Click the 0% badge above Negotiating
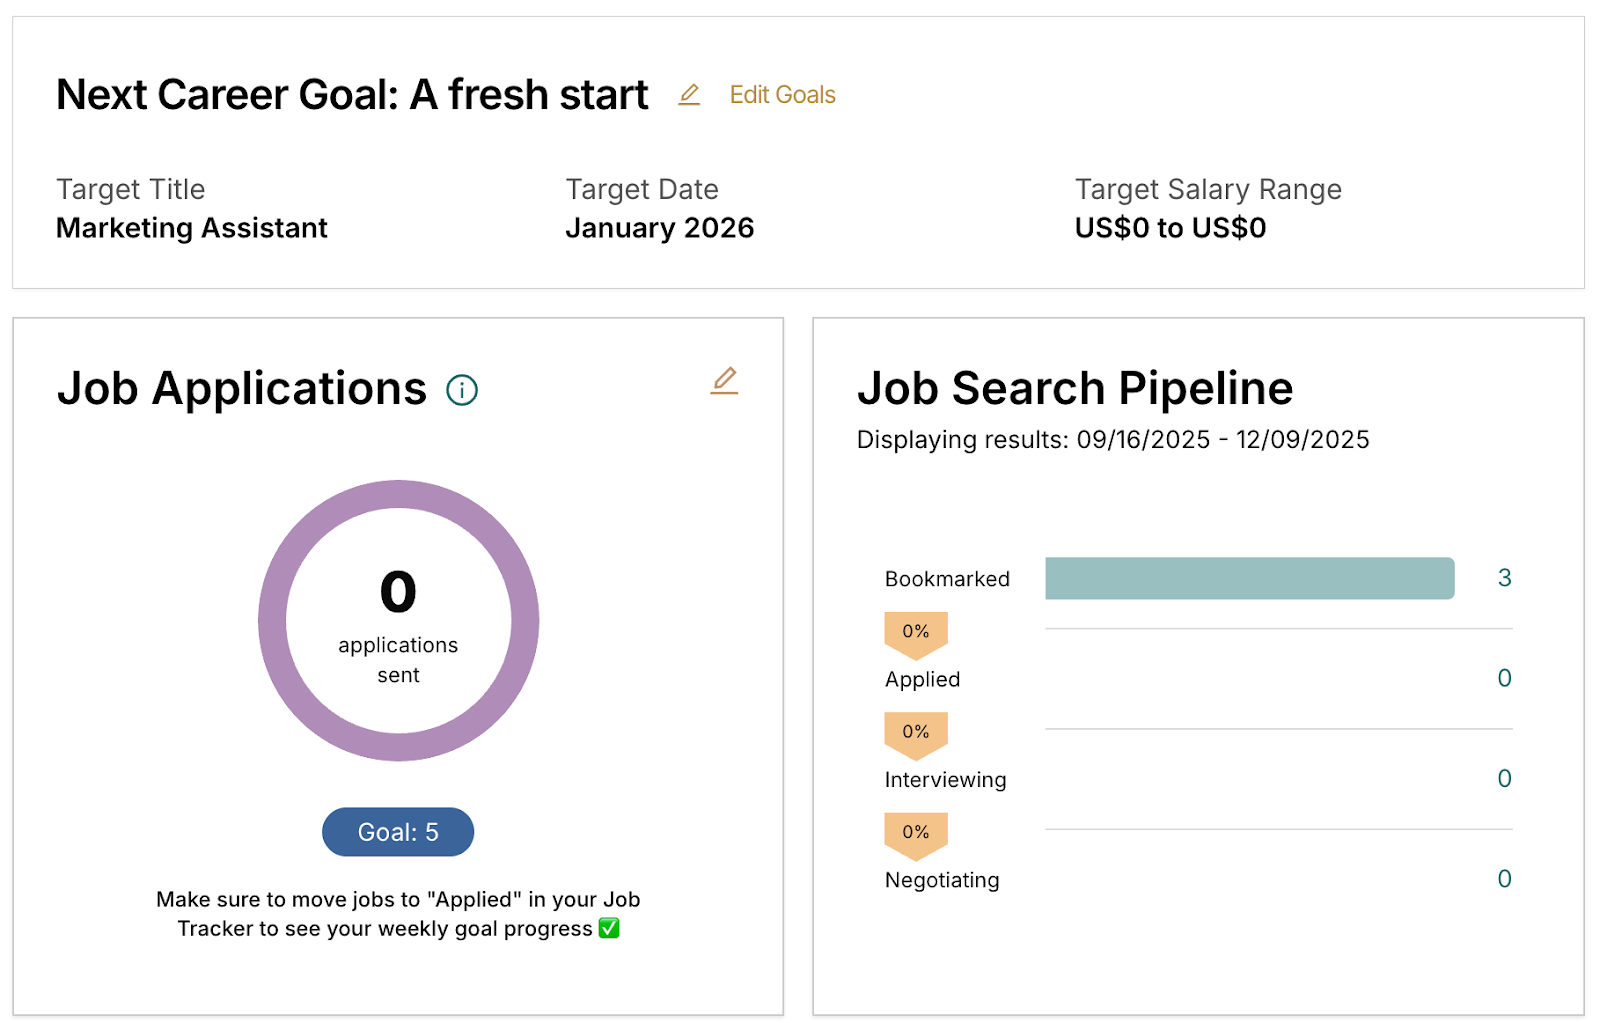The image size is (1600, 1023). pos(915,832)
